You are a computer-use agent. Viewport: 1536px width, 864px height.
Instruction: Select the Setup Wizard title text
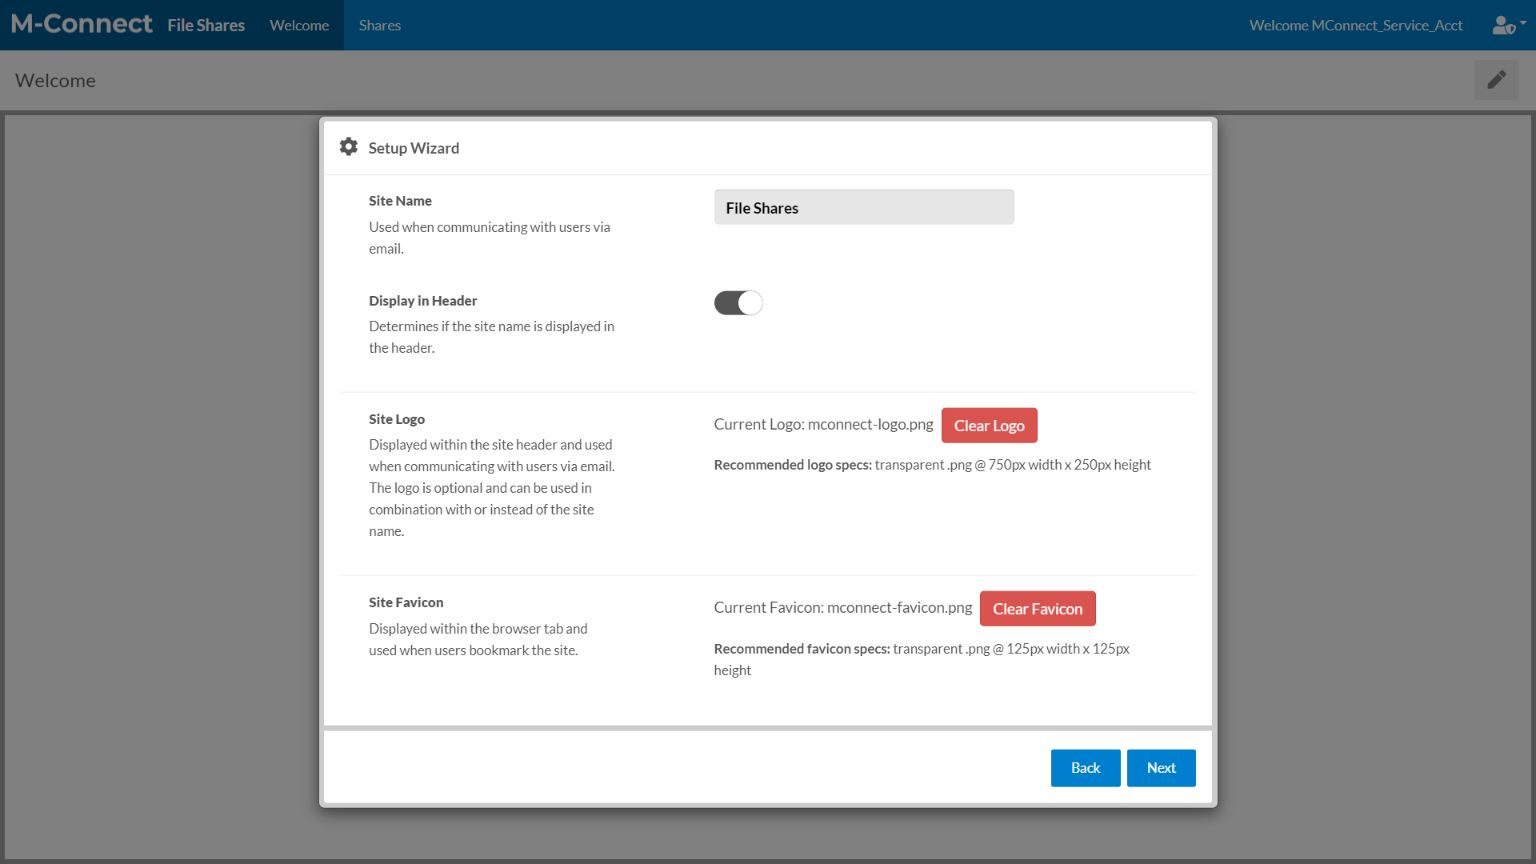[414, 148]
